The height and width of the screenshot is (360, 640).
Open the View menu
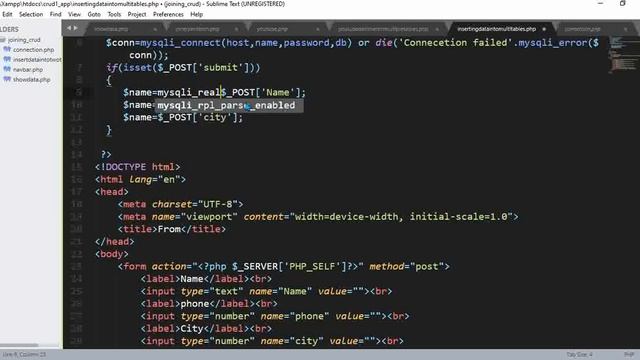click(74, 14)
